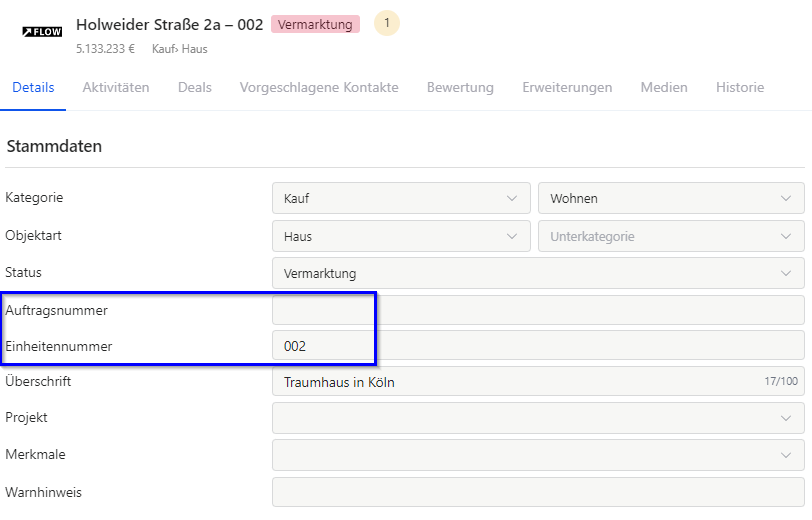Go to the Medien tab
The width and height of the screenshot is (812, 520).
coord(664,88)
